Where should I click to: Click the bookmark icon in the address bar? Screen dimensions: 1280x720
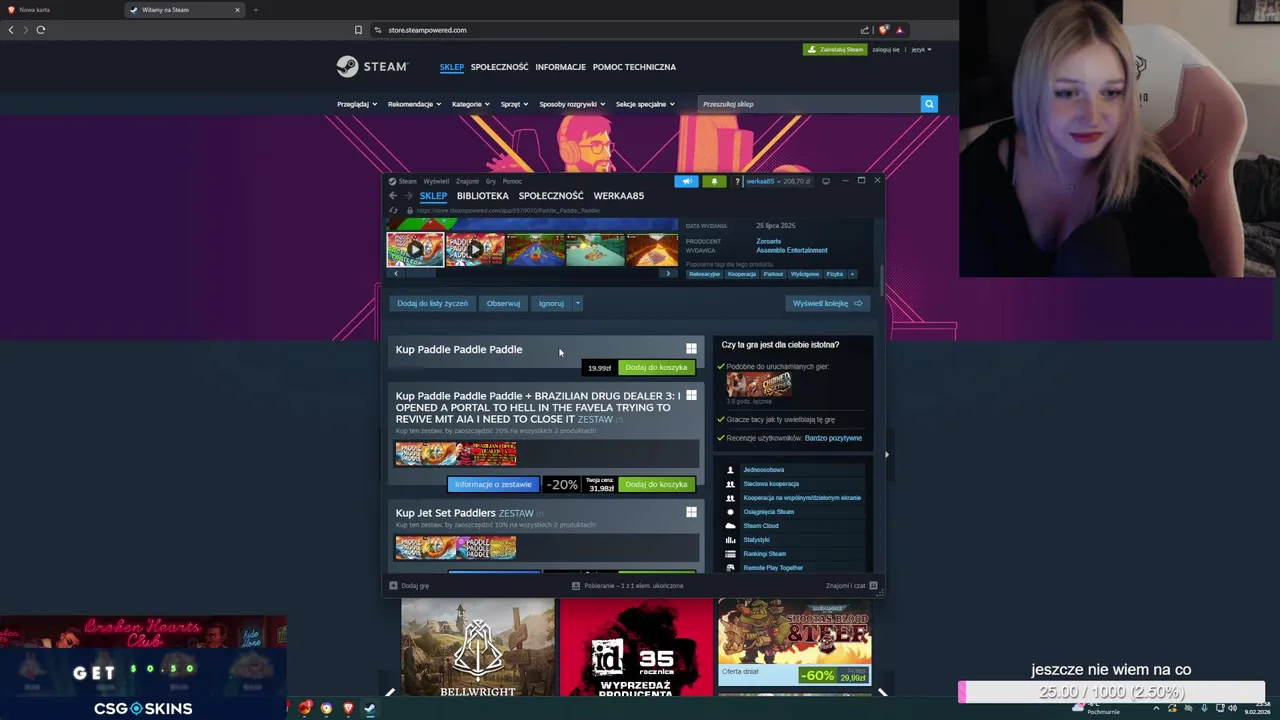coord(358,30)
